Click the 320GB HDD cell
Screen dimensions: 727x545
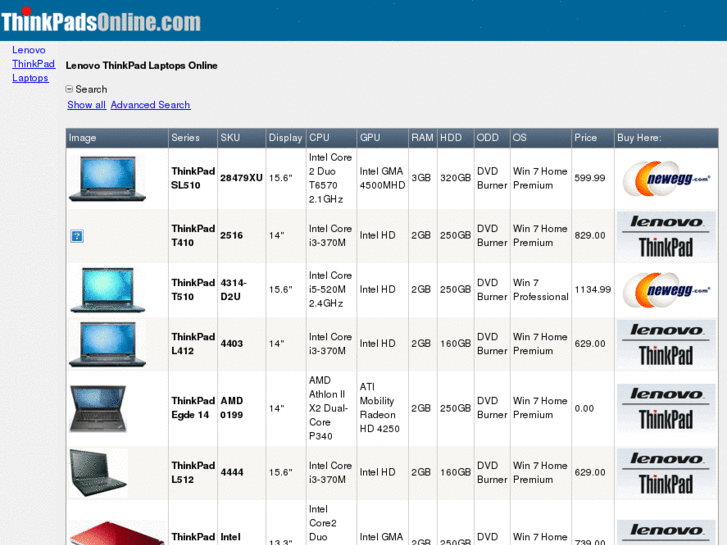pyautogui.click(x=455, y=178)
